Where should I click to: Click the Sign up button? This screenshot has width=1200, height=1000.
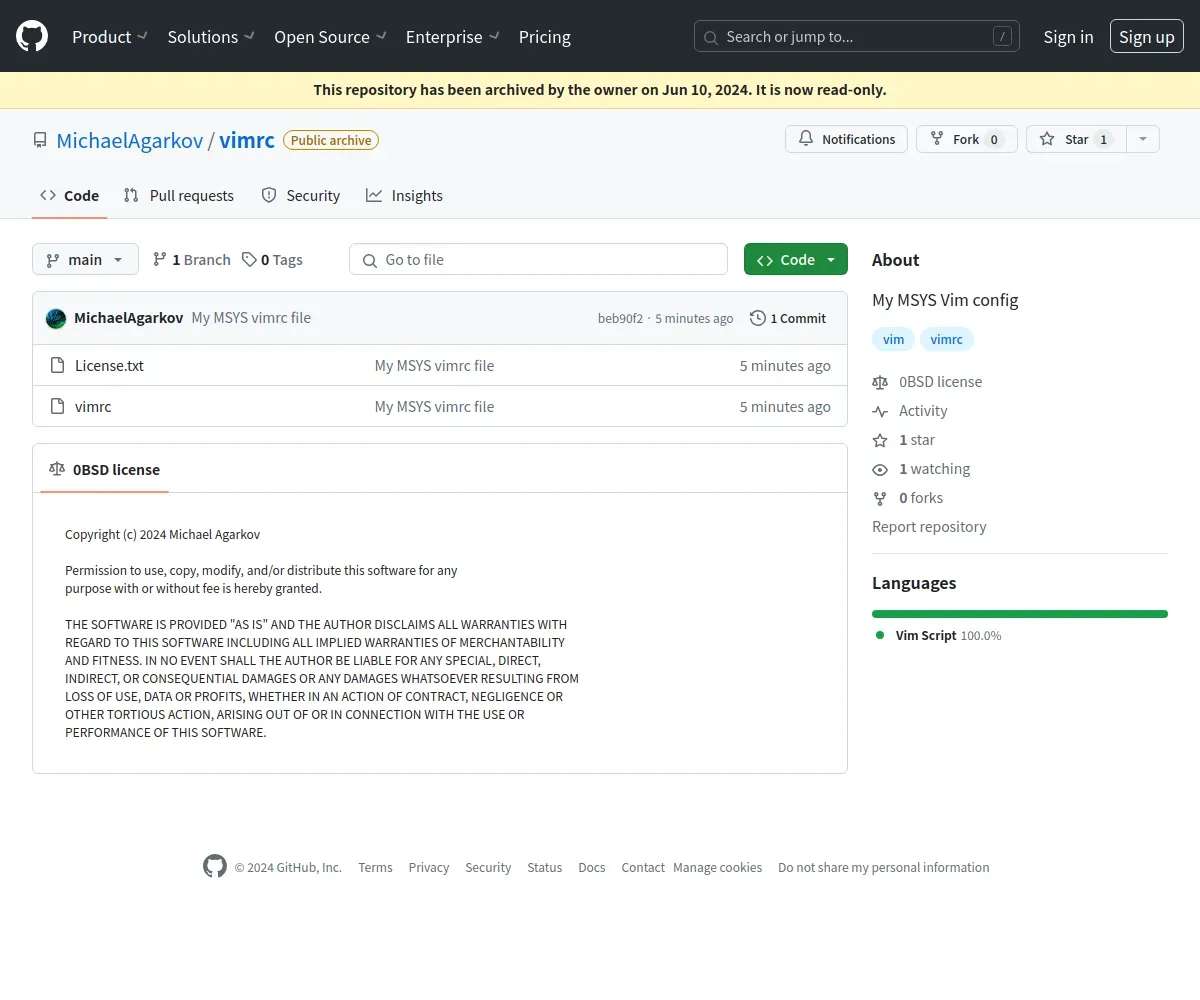[1147, 37]
